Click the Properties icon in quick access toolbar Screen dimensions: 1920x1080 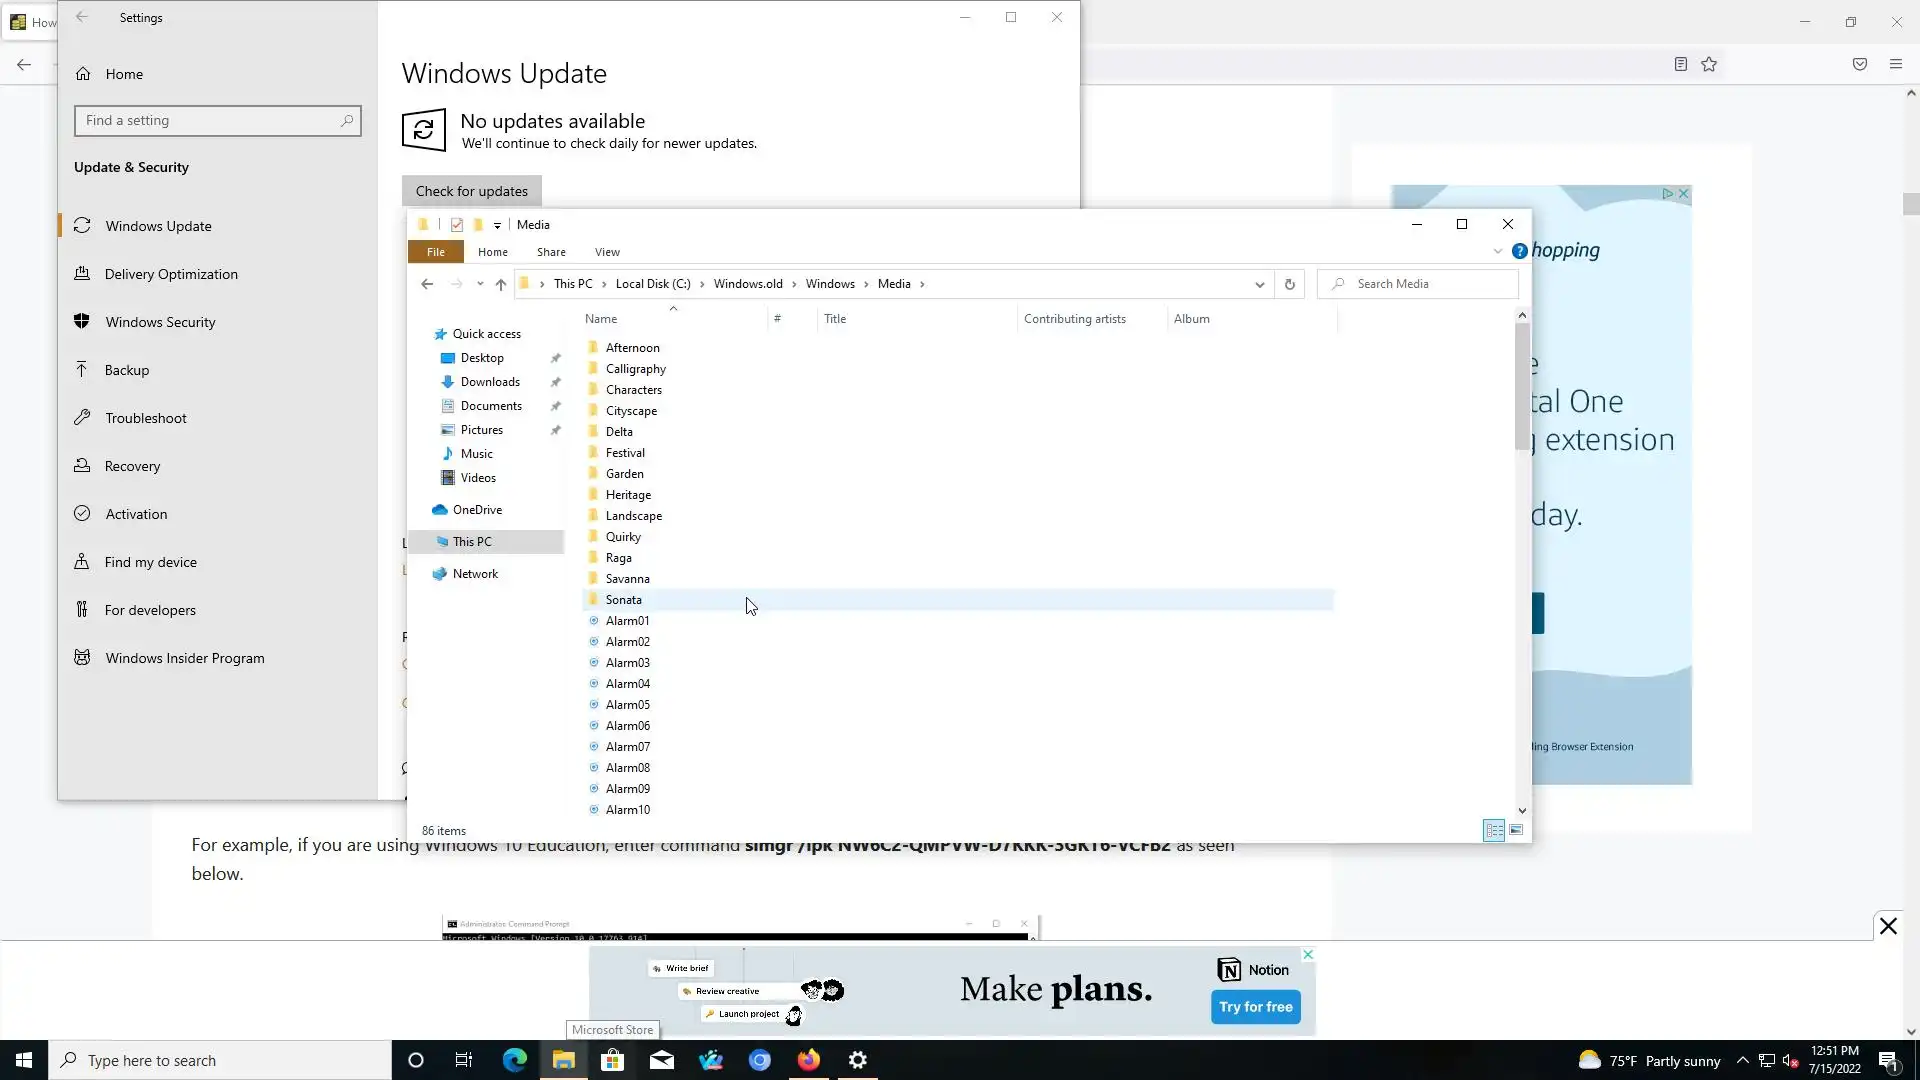(457, 225)
